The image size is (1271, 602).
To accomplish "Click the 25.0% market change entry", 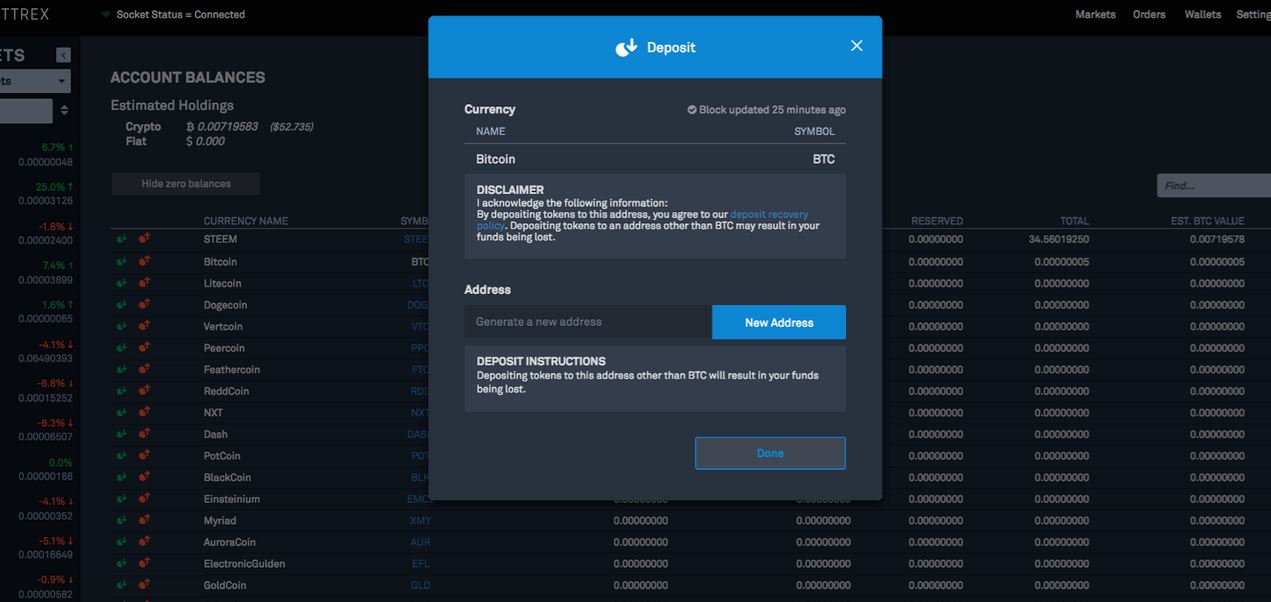I will (x=54, y=187).
